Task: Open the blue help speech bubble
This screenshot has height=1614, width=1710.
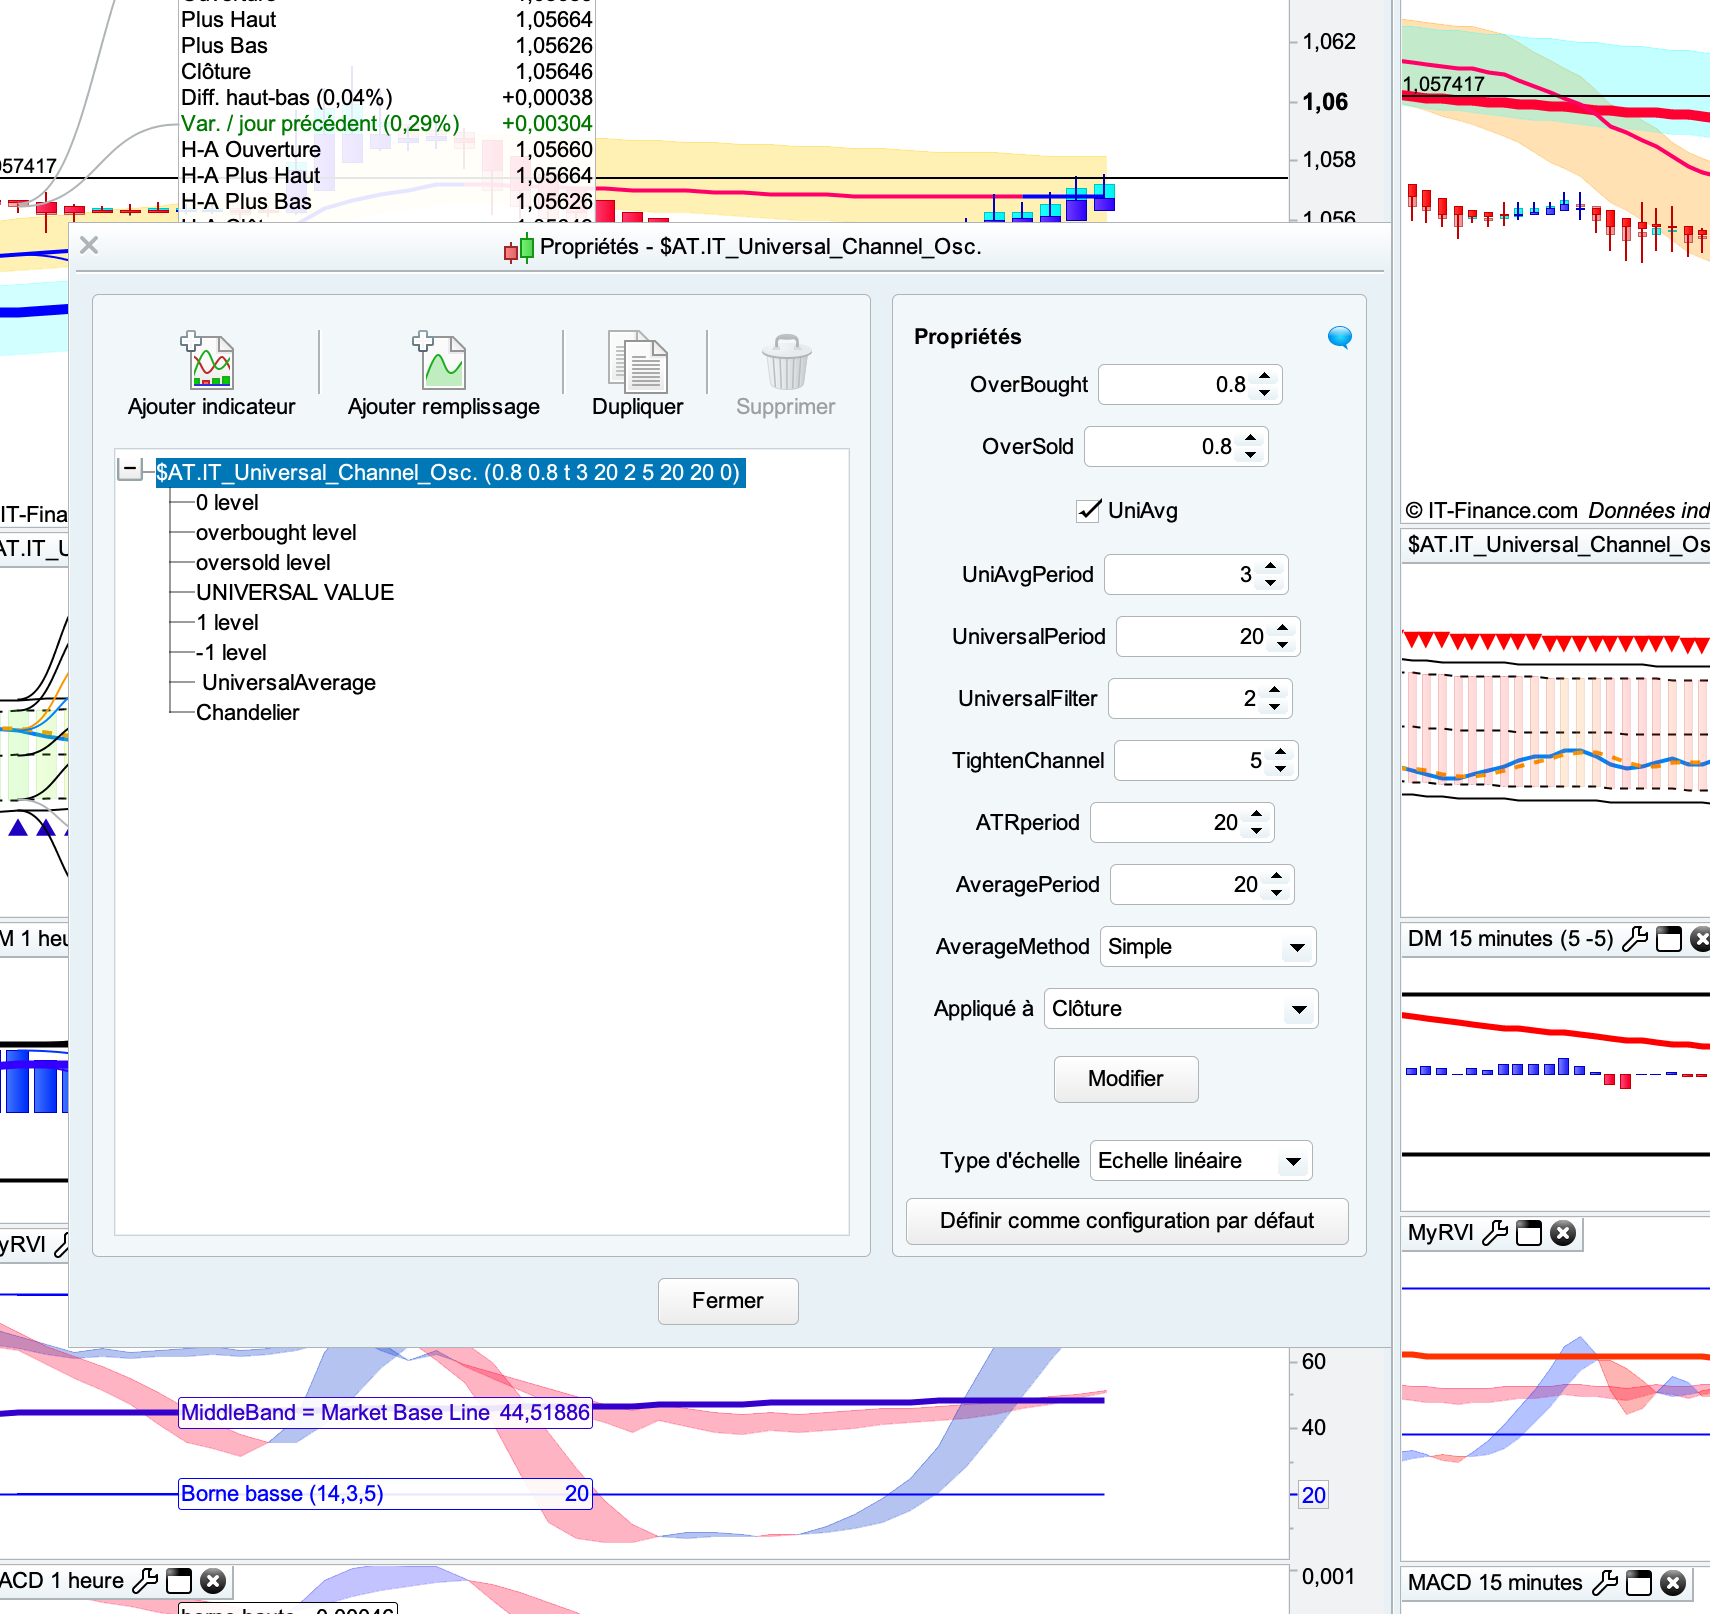Action: (x=1340, y=337)
